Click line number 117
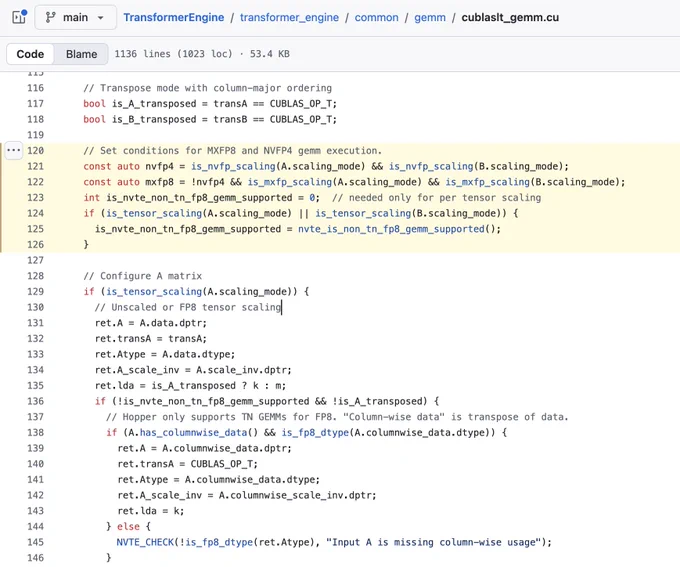 pos(36,104)
